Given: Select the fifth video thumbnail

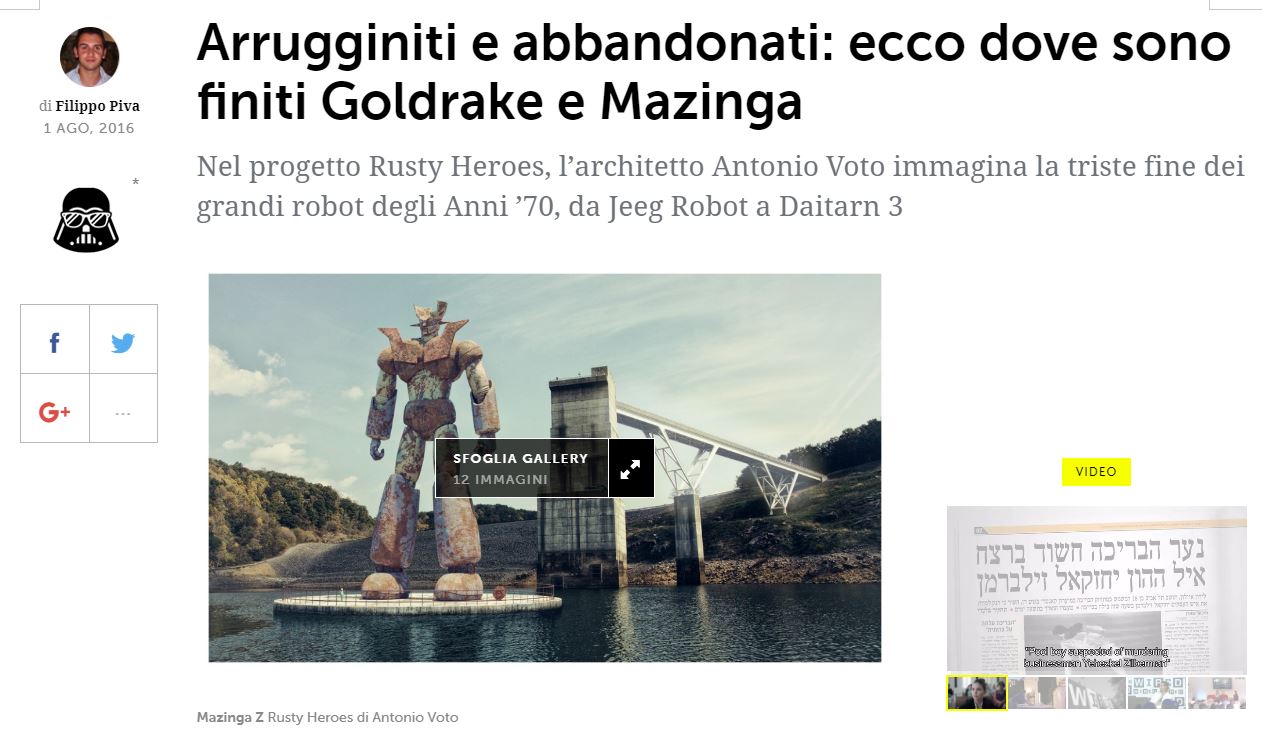Looking at the screenshot, I should [x=1217, y=693].
